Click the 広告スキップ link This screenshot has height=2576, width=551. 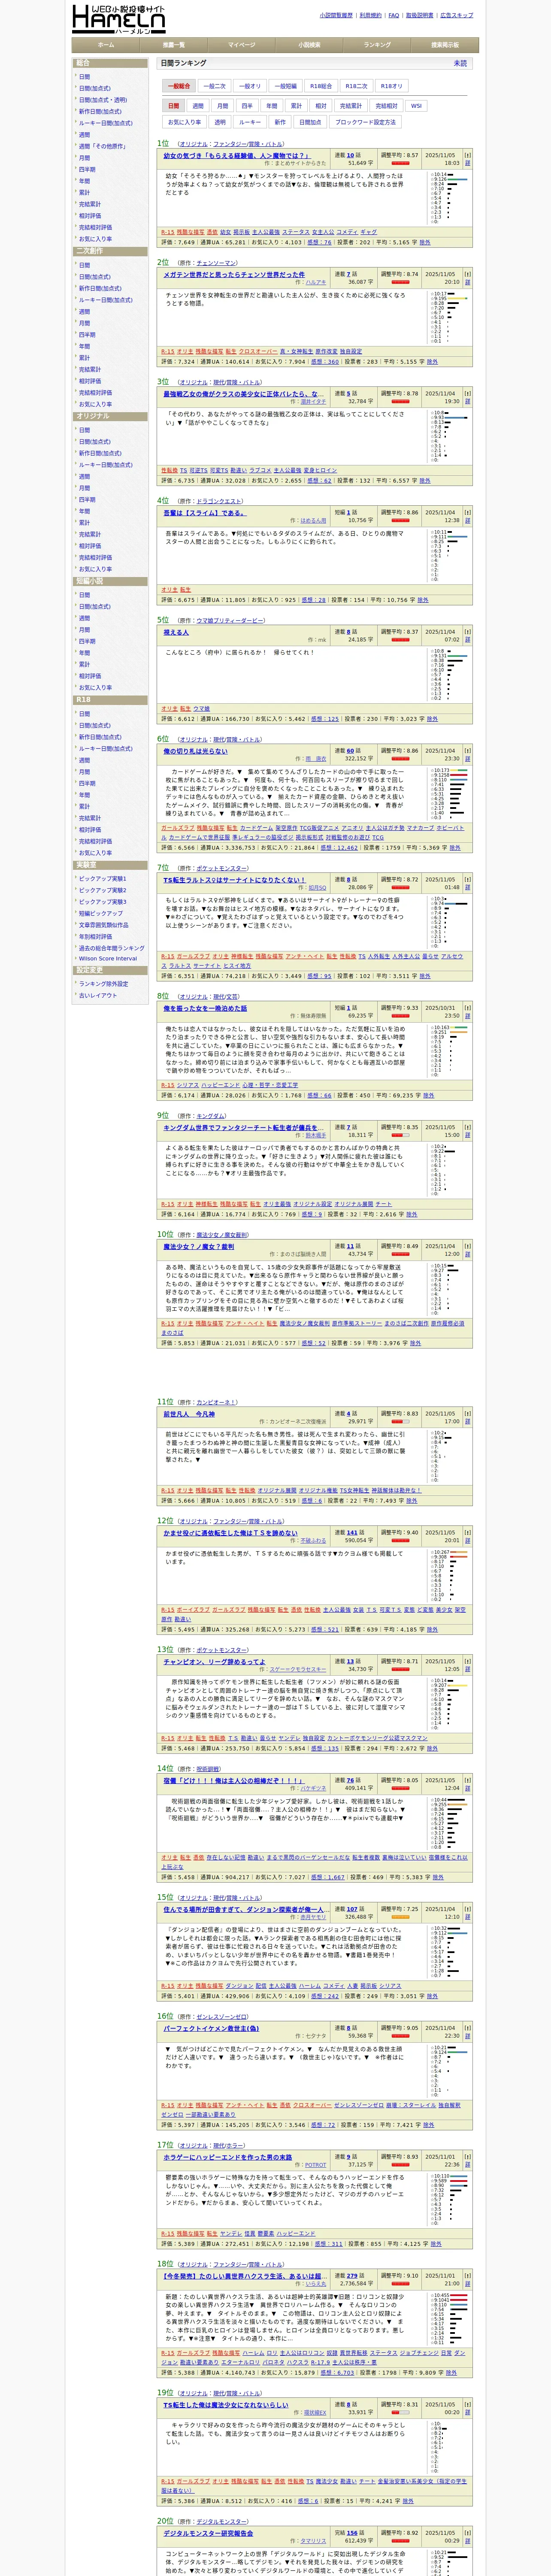[457, 15]
